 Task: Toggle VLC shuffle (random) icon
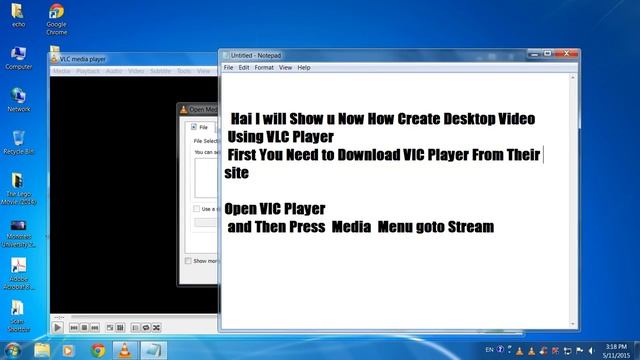(x=156, y=327)
